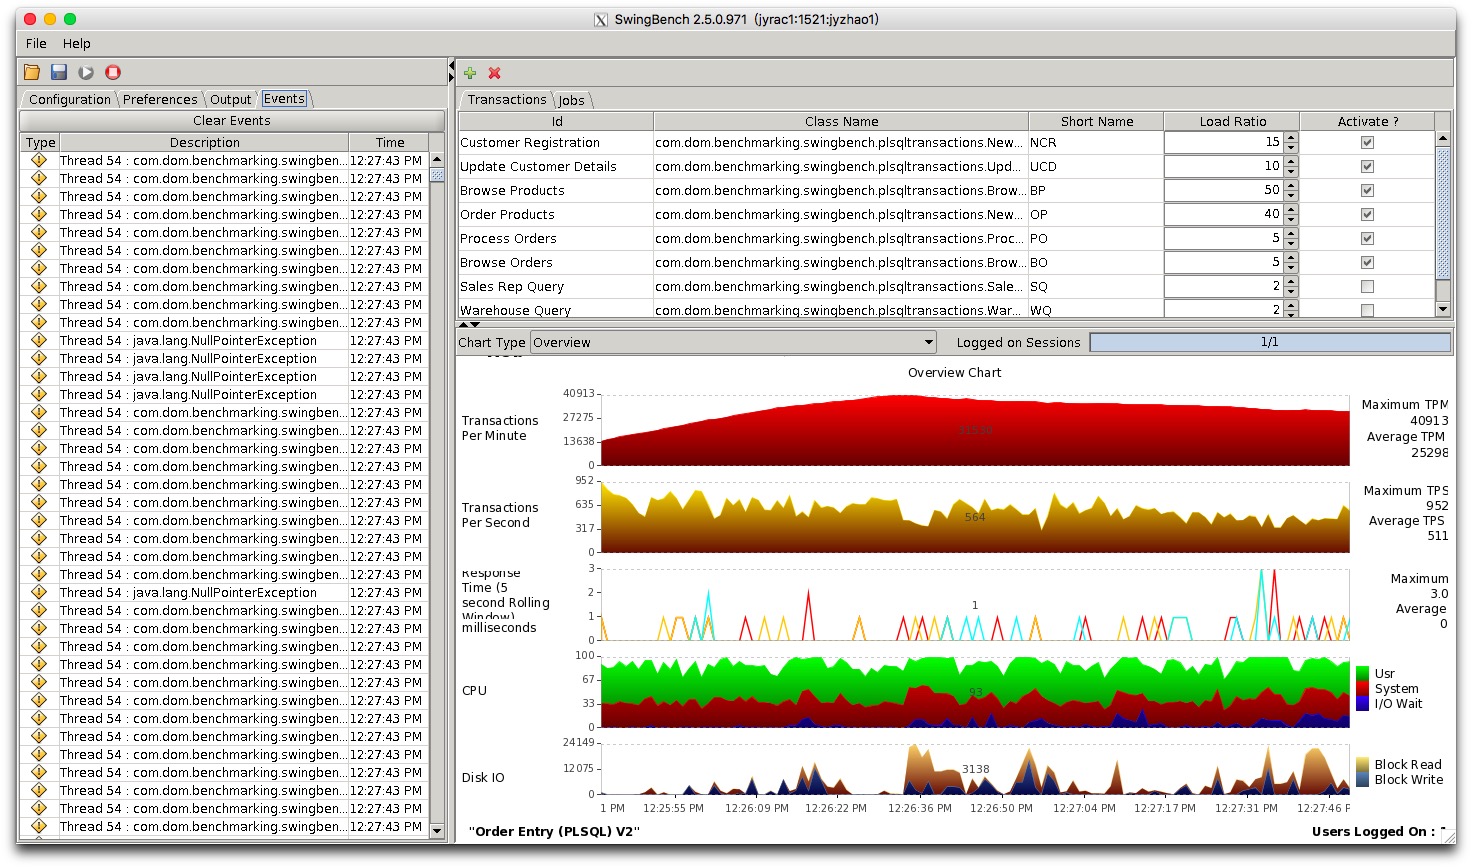Click the first warning icon in events list
This screenshot has height=868, width=1472.
pos(39,160)
